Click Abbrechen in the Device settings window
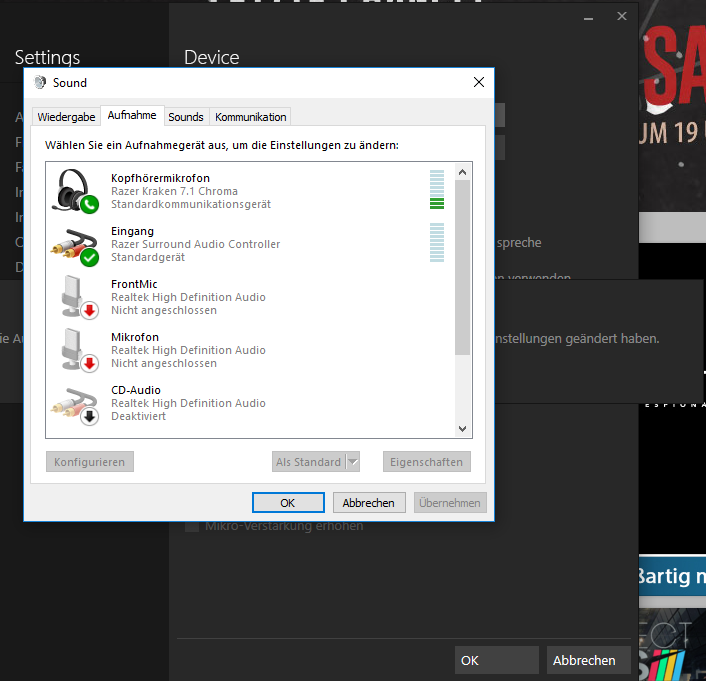The image size is (706, 681). pos(588,660)
